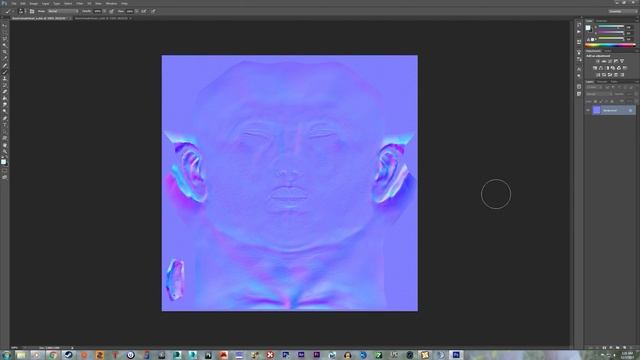
Task: Open the collapsed History panel icon
Action: pos(579,25)
